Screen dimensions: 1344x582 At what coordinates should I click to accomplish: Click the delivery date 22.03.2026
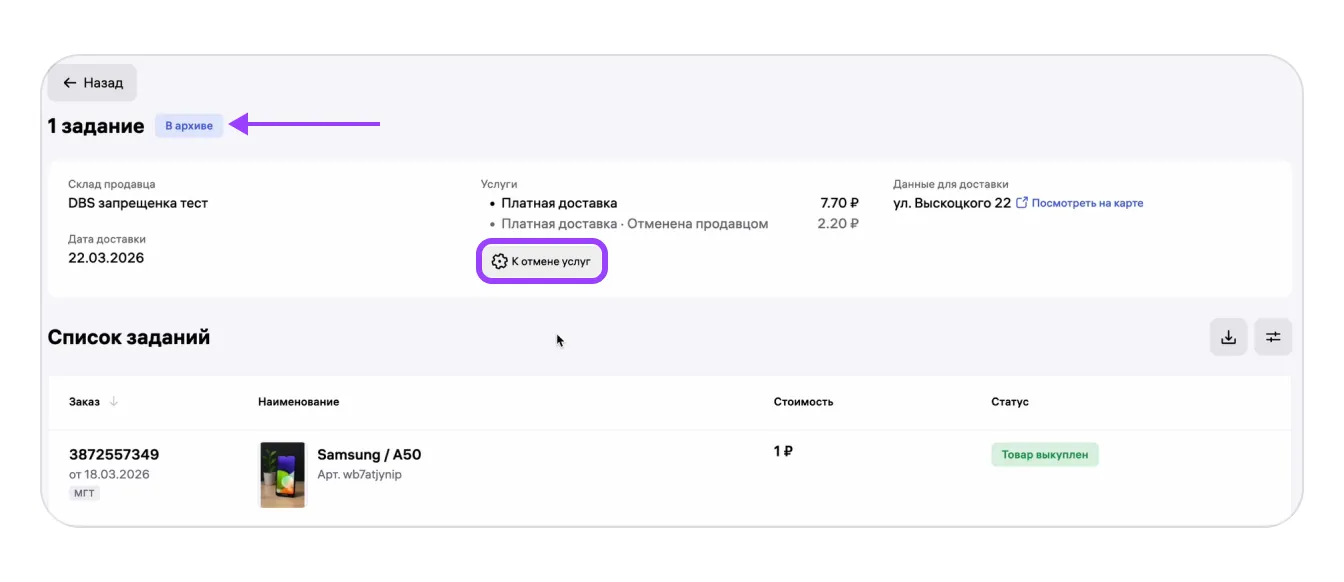coord(106,258)
